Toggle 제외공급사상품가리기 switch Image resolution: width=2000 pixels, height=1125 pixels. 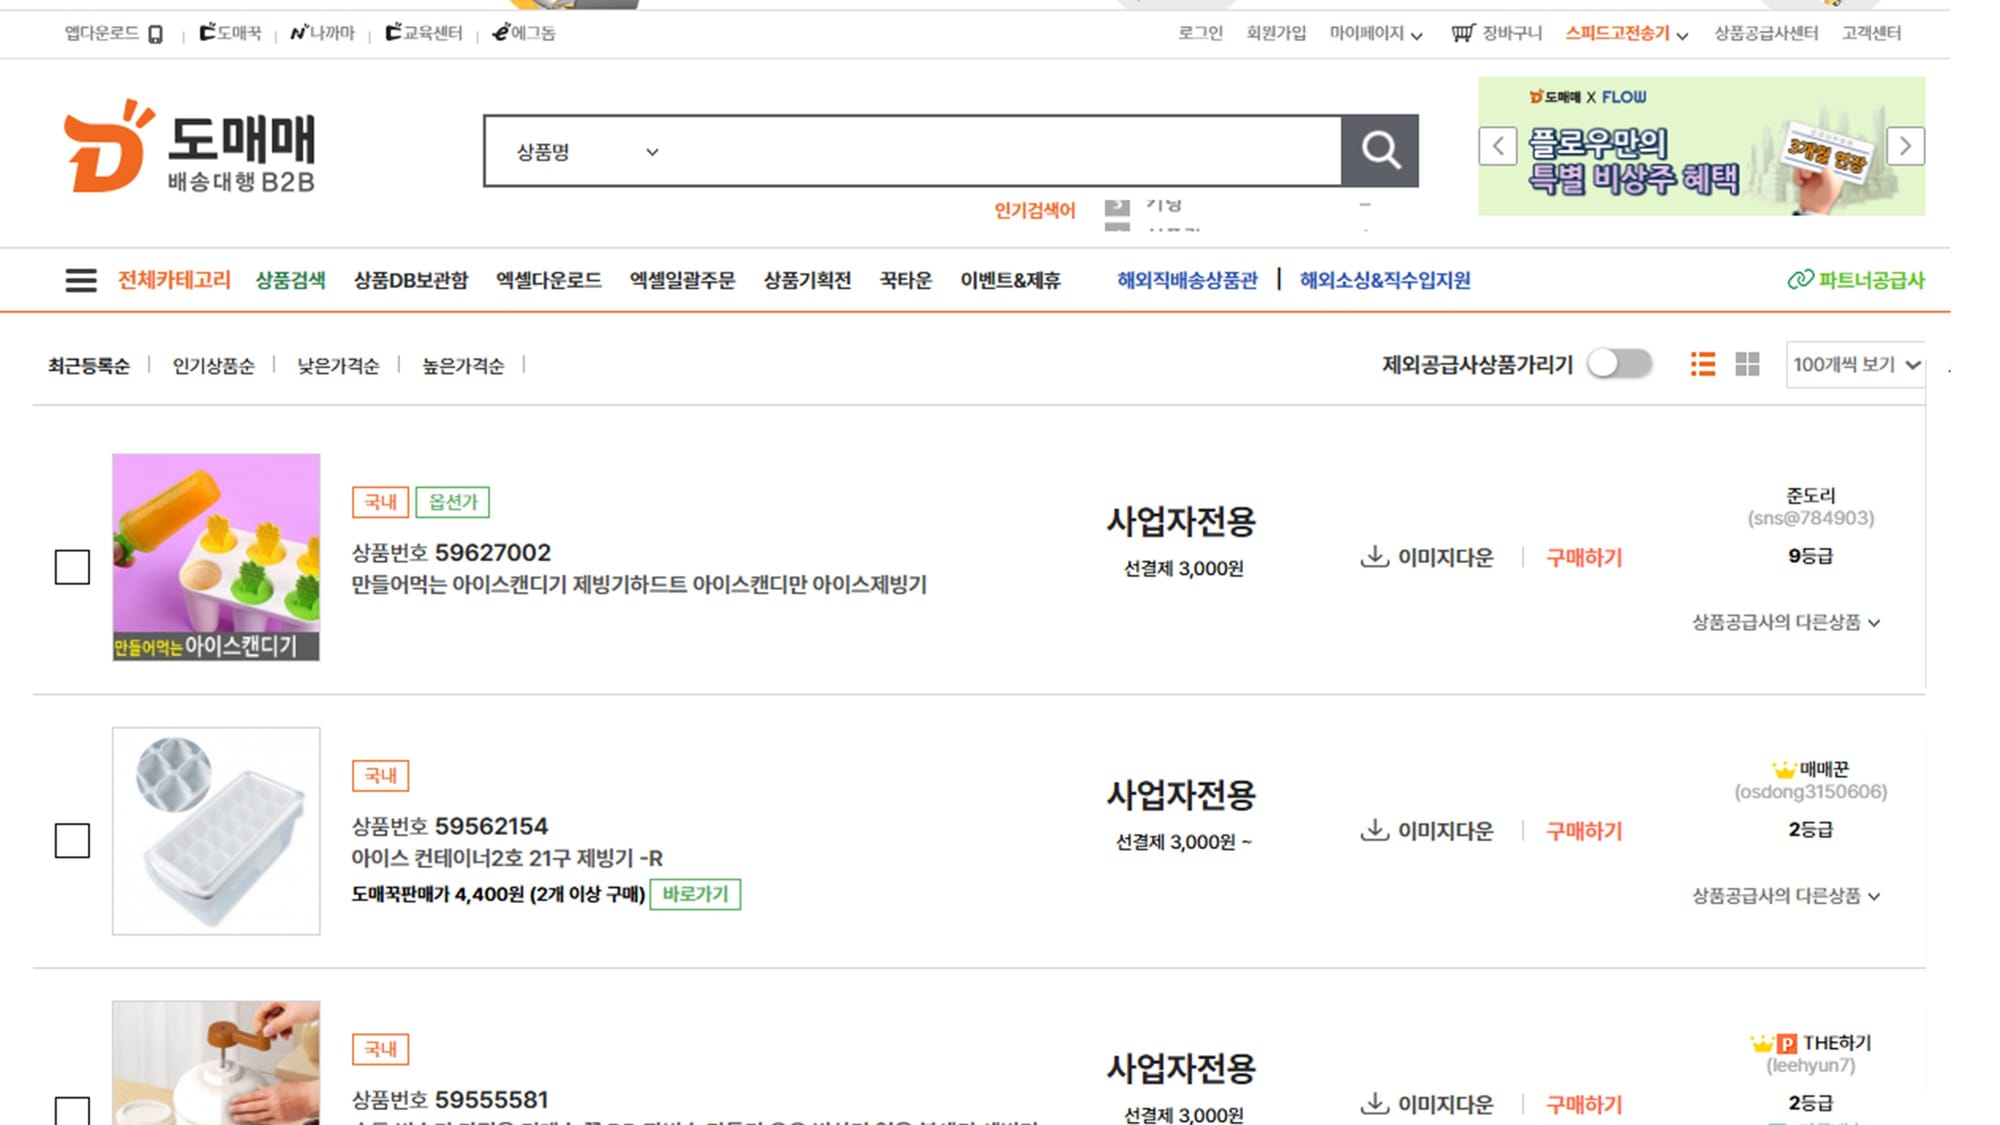point(1619,364)
